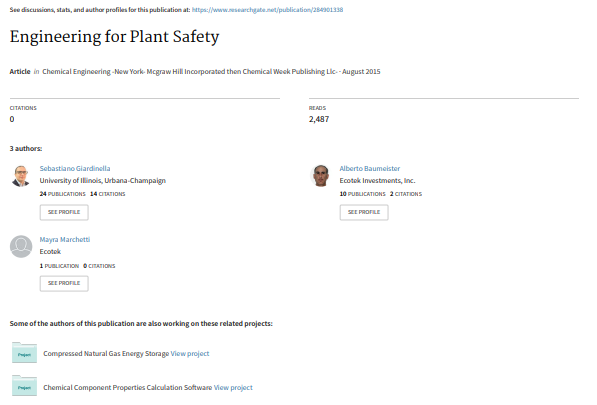The width and height of the screenshot is (597, 405).
Task: Click the 10 publications stat for Baumeister
Action: pyautogui.click(x=362, y=194)
